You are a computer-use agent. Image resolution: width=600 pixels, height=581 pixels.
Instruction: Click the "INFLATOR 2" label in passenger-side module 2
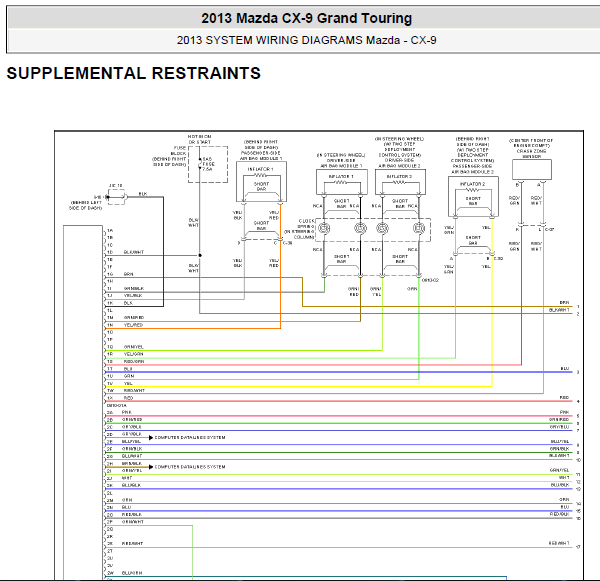(x=472, y=184)
